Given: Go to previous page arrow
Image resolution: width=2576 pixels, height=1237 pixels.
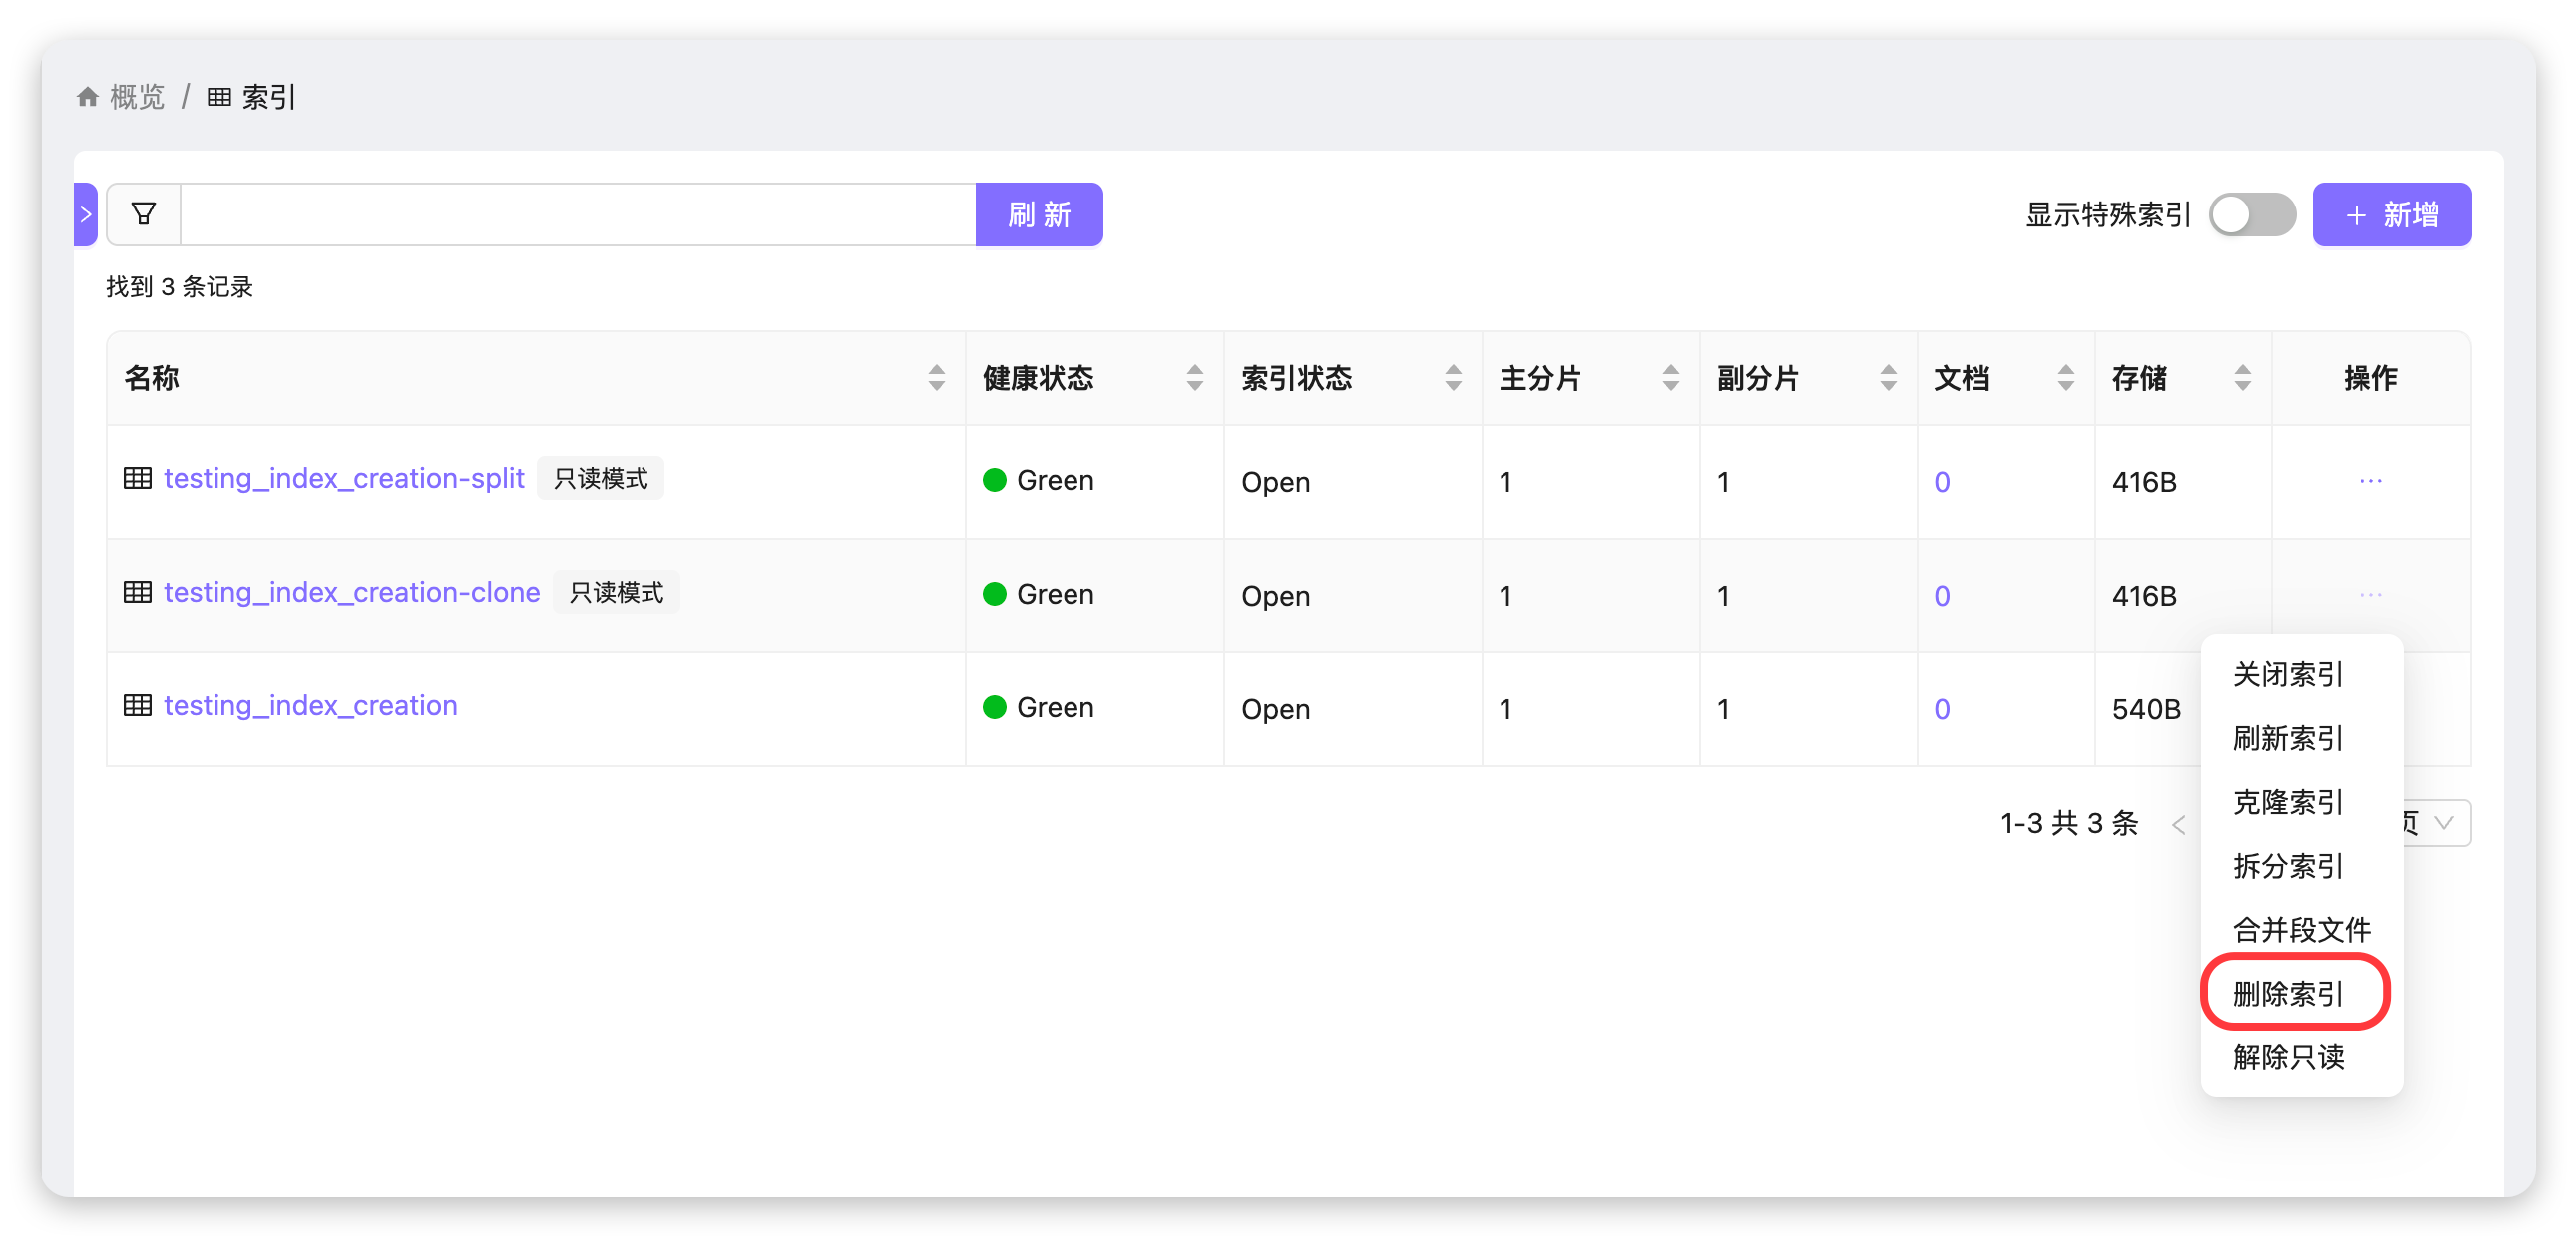Looking at the screenshot, I should click(2178, 825).
